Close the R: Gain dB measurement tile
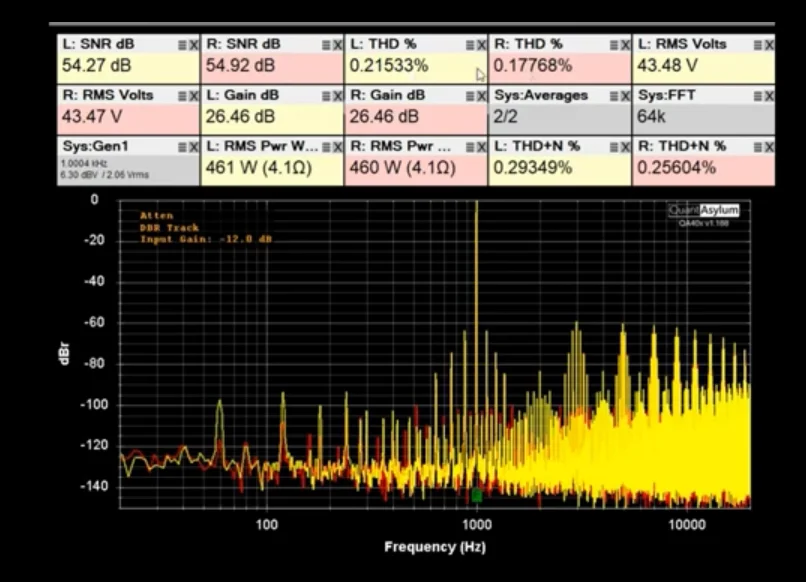The image size is (806, 582). (x=481, y=96)
